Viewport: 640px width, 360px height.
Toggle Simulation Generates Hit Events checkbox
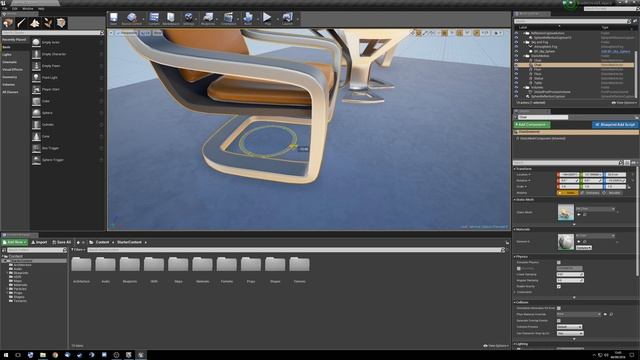[559, 308]
